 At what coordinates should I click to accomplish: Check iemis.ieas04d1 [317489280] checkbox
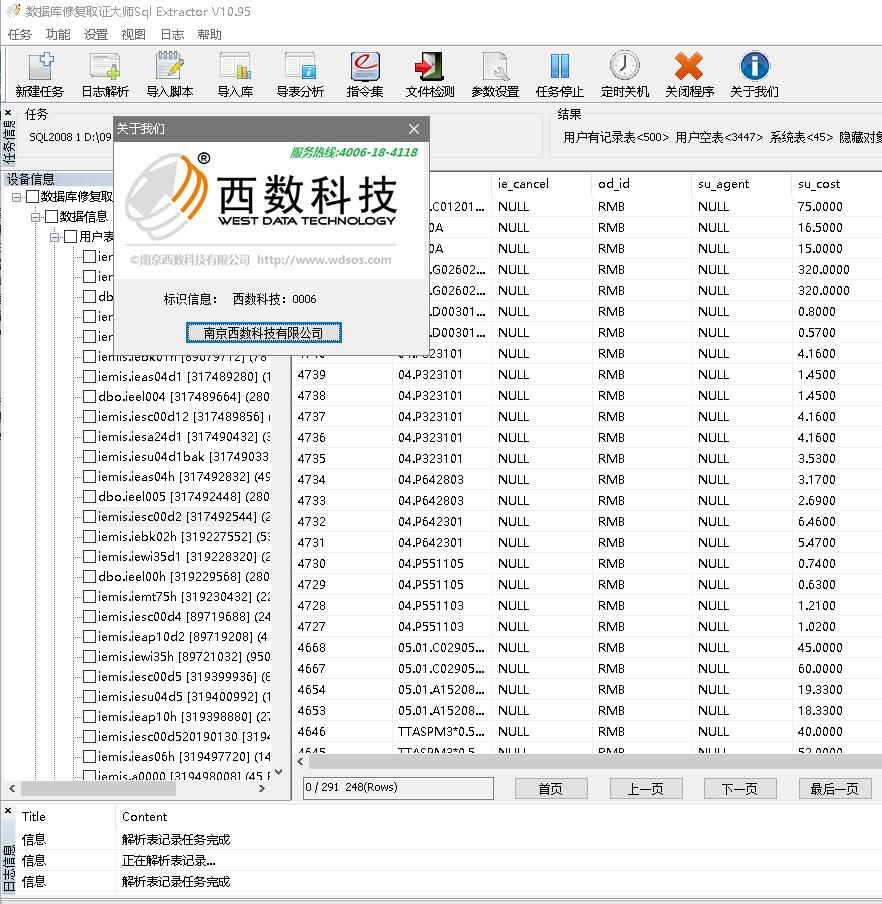[89, 376]
